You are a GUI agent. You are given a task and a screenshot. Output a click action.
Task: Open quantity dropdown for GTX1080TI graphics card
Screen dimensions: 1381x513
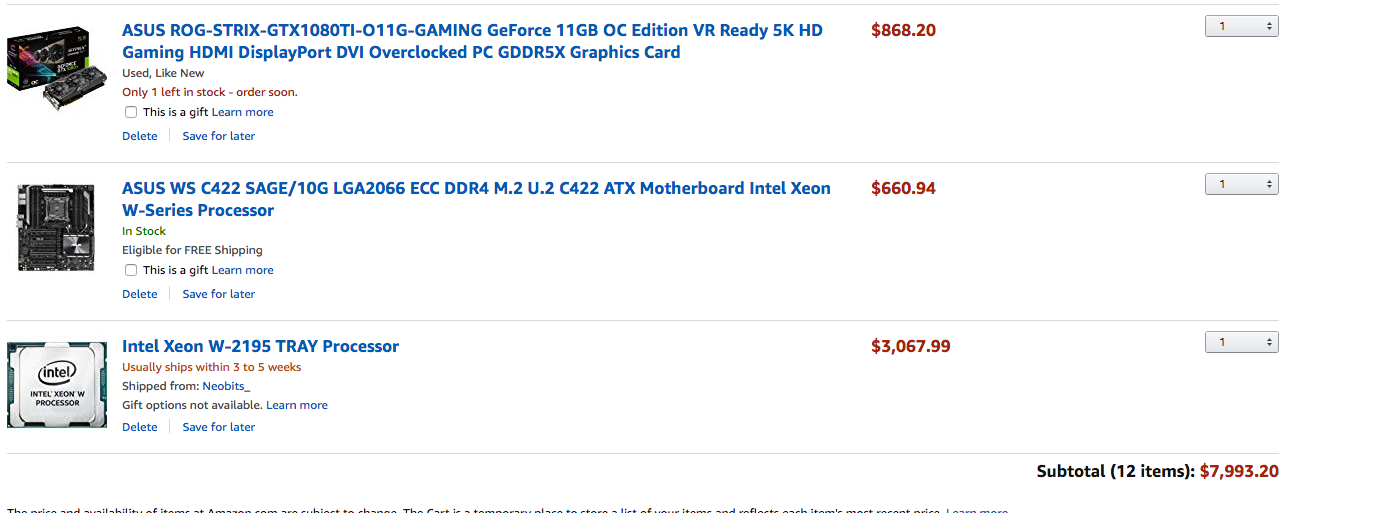(x=1241, y=26)
